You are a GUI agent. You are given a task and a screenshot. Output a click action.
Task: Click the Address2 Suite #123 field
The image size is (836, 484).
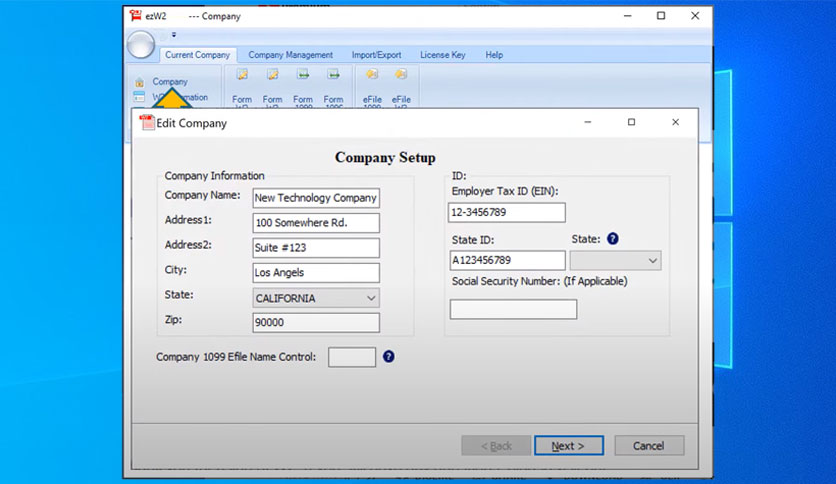click(x=316, y=248)
